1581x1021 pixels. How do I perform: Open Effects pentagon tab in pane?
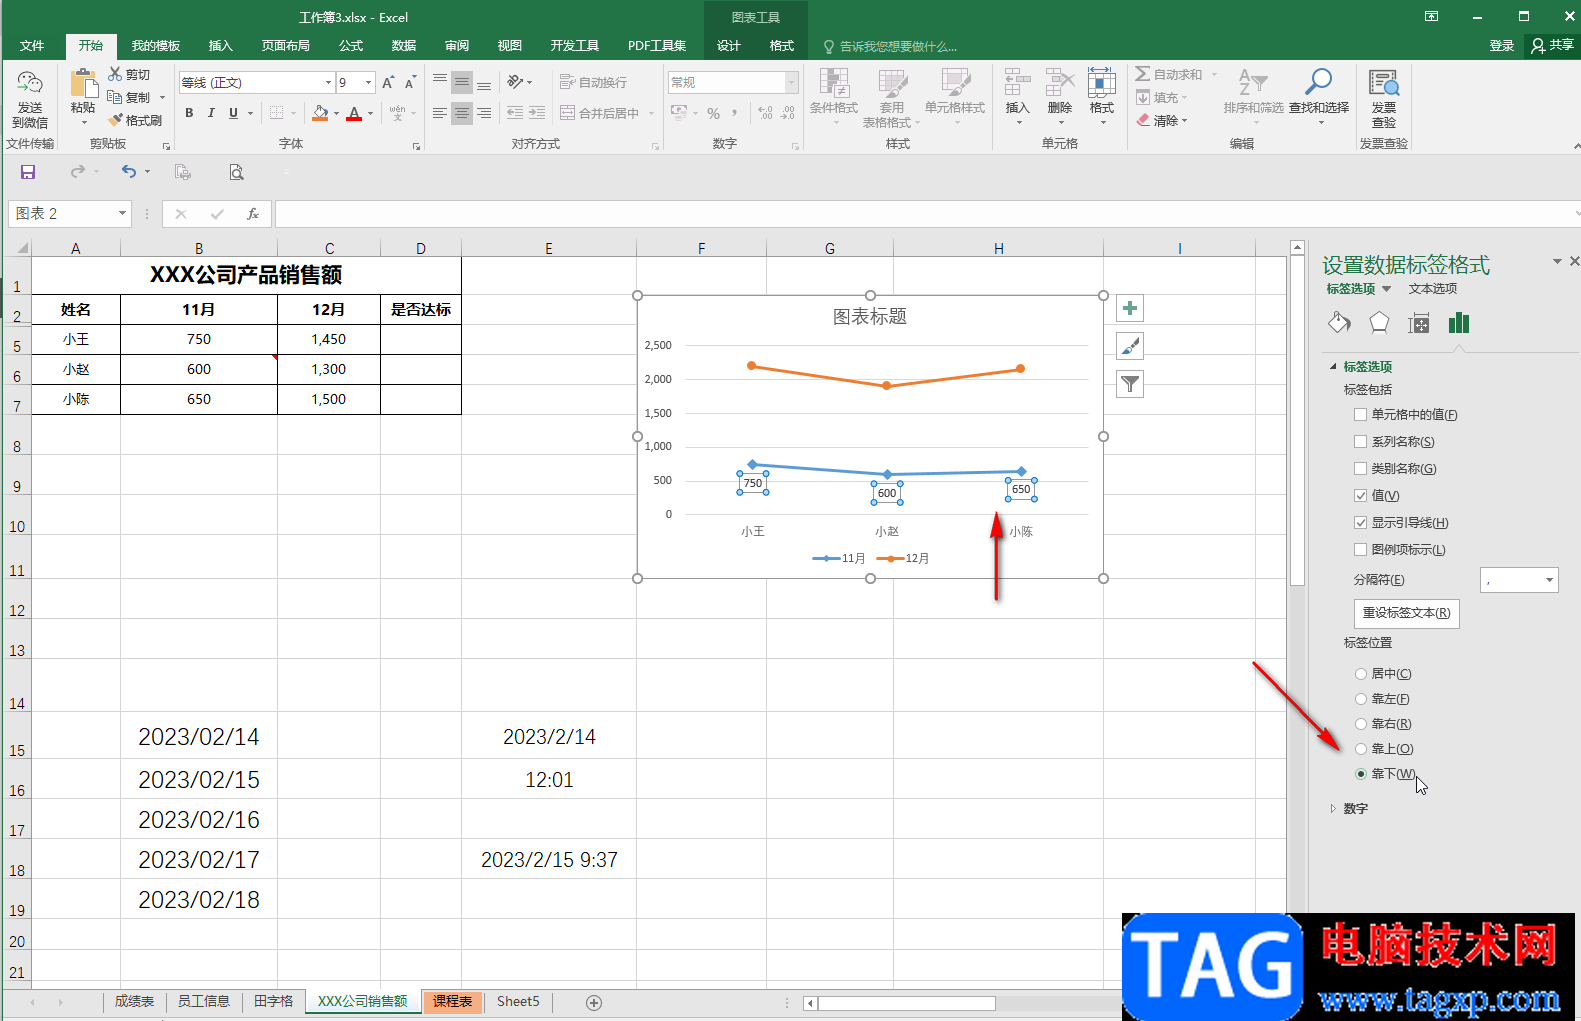point(1379,322)
